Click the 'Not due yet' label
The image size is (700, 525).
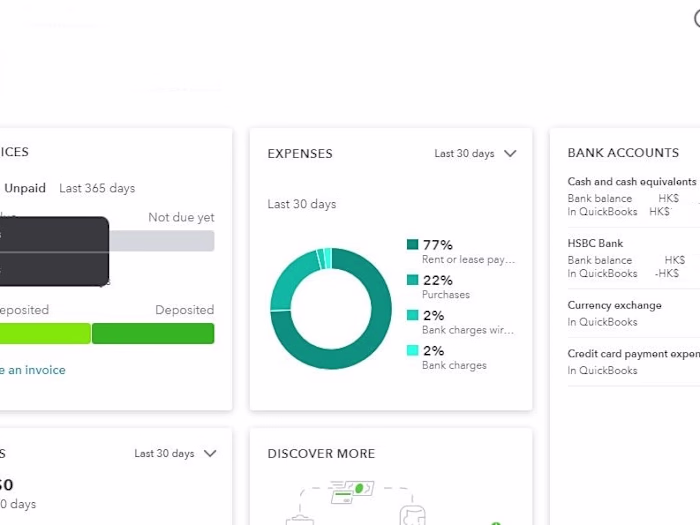click(181, 217)
